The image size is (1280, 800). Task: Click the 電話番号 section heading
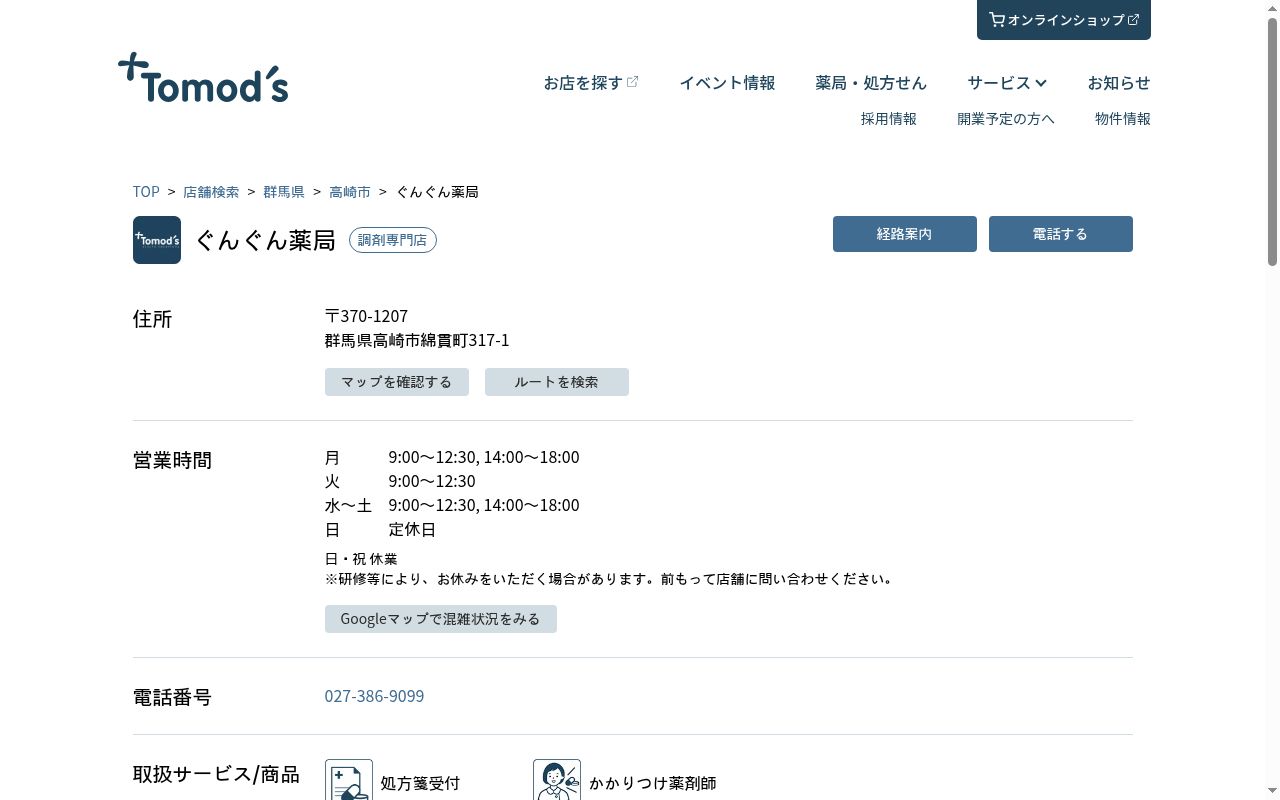pyautogui.click(x=172, y=697)
